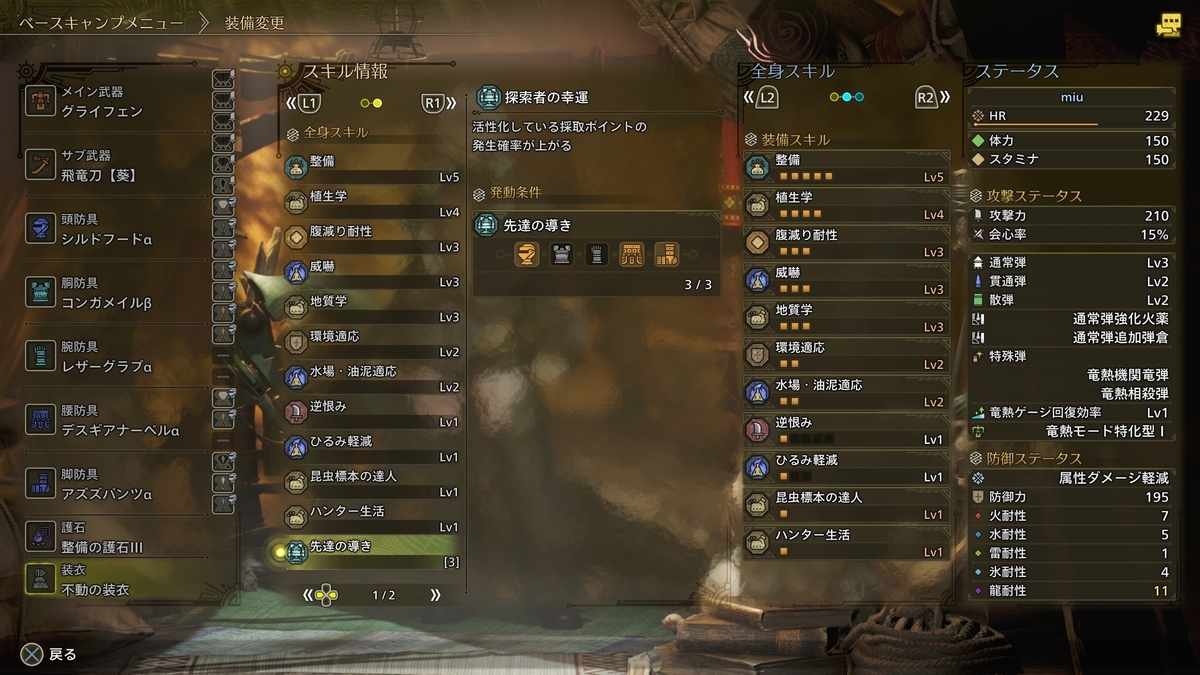This screenshot has width=1200, height=675.
Task: Click the L1 previous page button
Action: (x=308, y=102)
